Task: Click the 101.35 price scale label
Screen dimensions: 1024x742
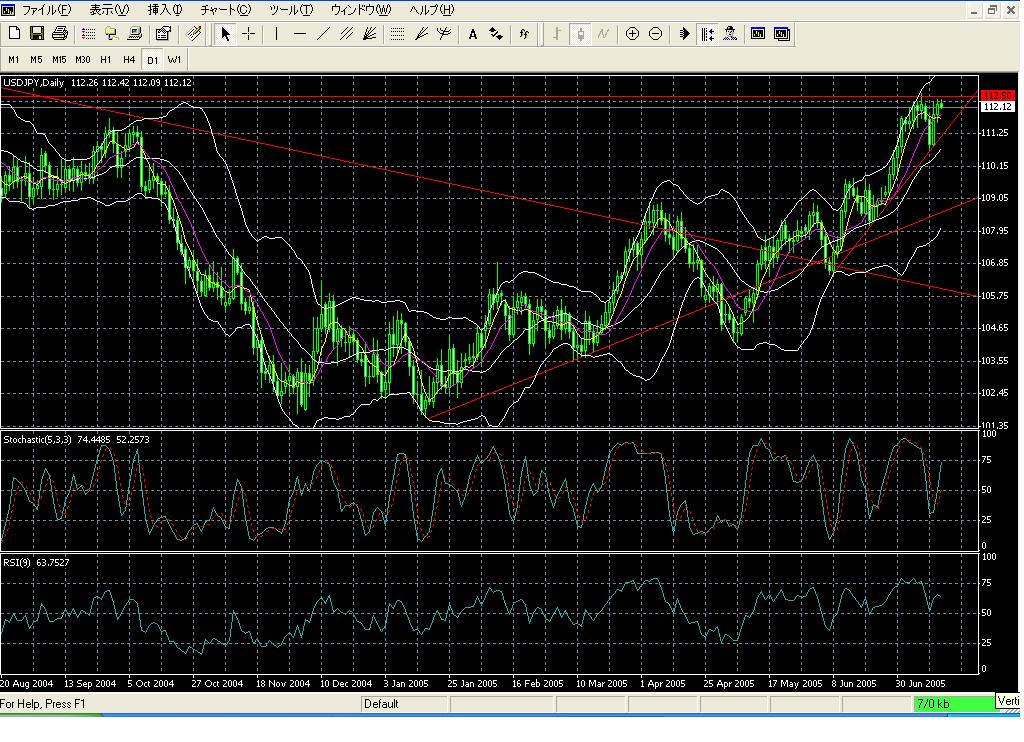Action: pyautogui.click(x=995, y=425)
